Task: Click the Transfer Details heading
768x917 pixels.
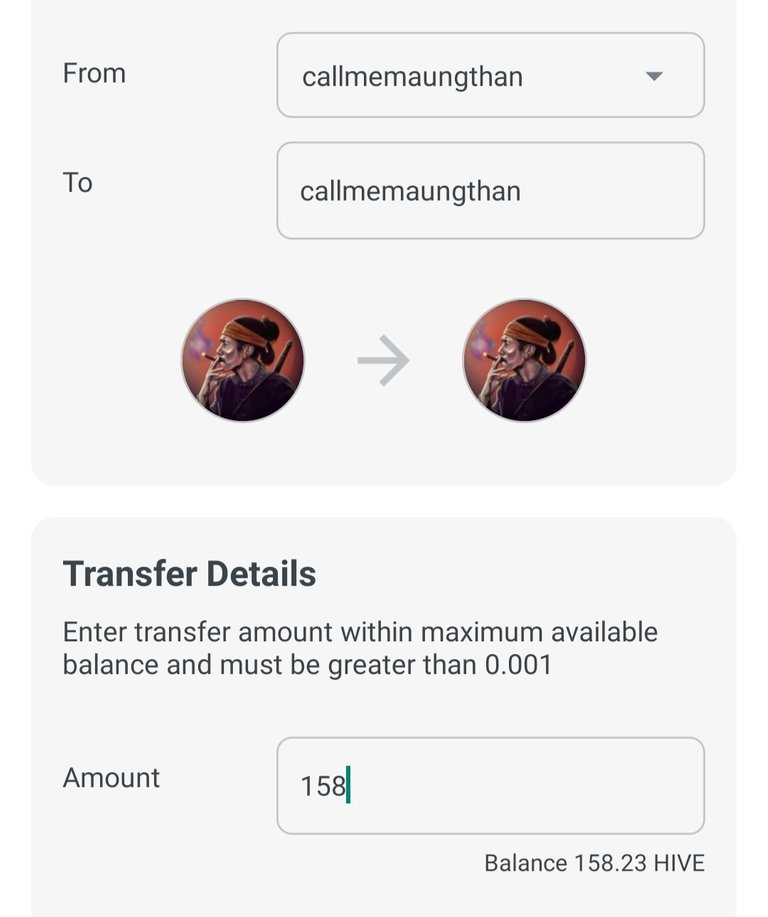Action: tap(189, 574)
